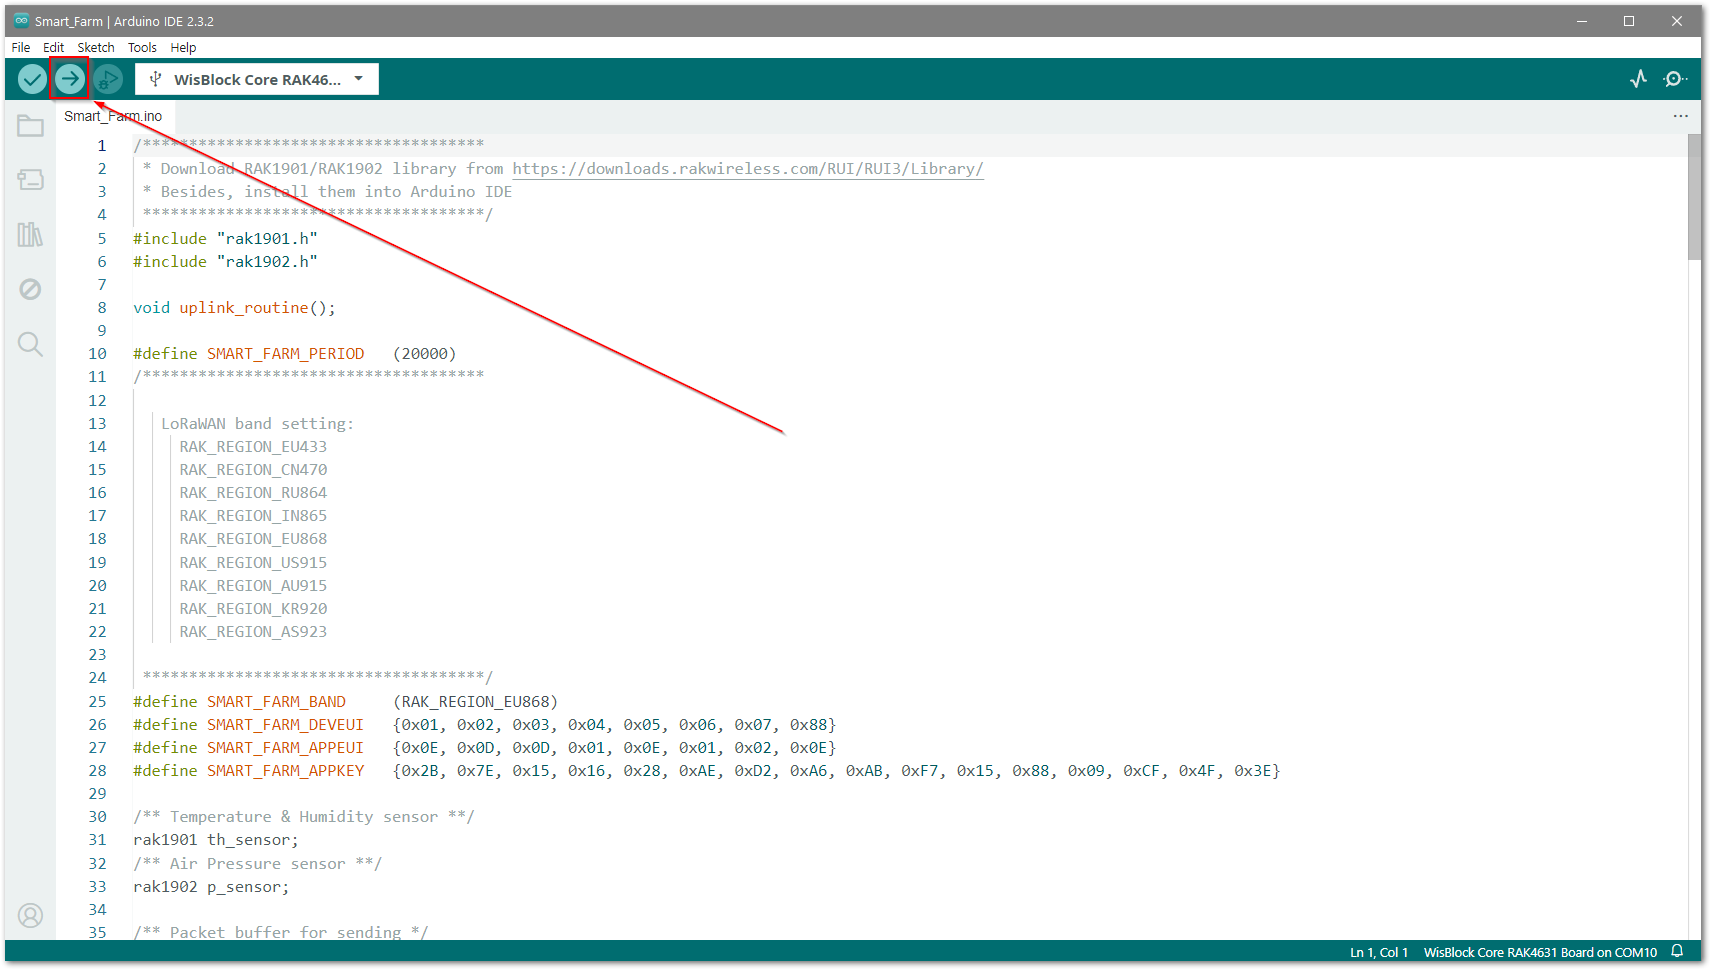The height and width of the screenshot is (970, 1711).
Task: Open the Tools menu
Action: tap(142, 47)
